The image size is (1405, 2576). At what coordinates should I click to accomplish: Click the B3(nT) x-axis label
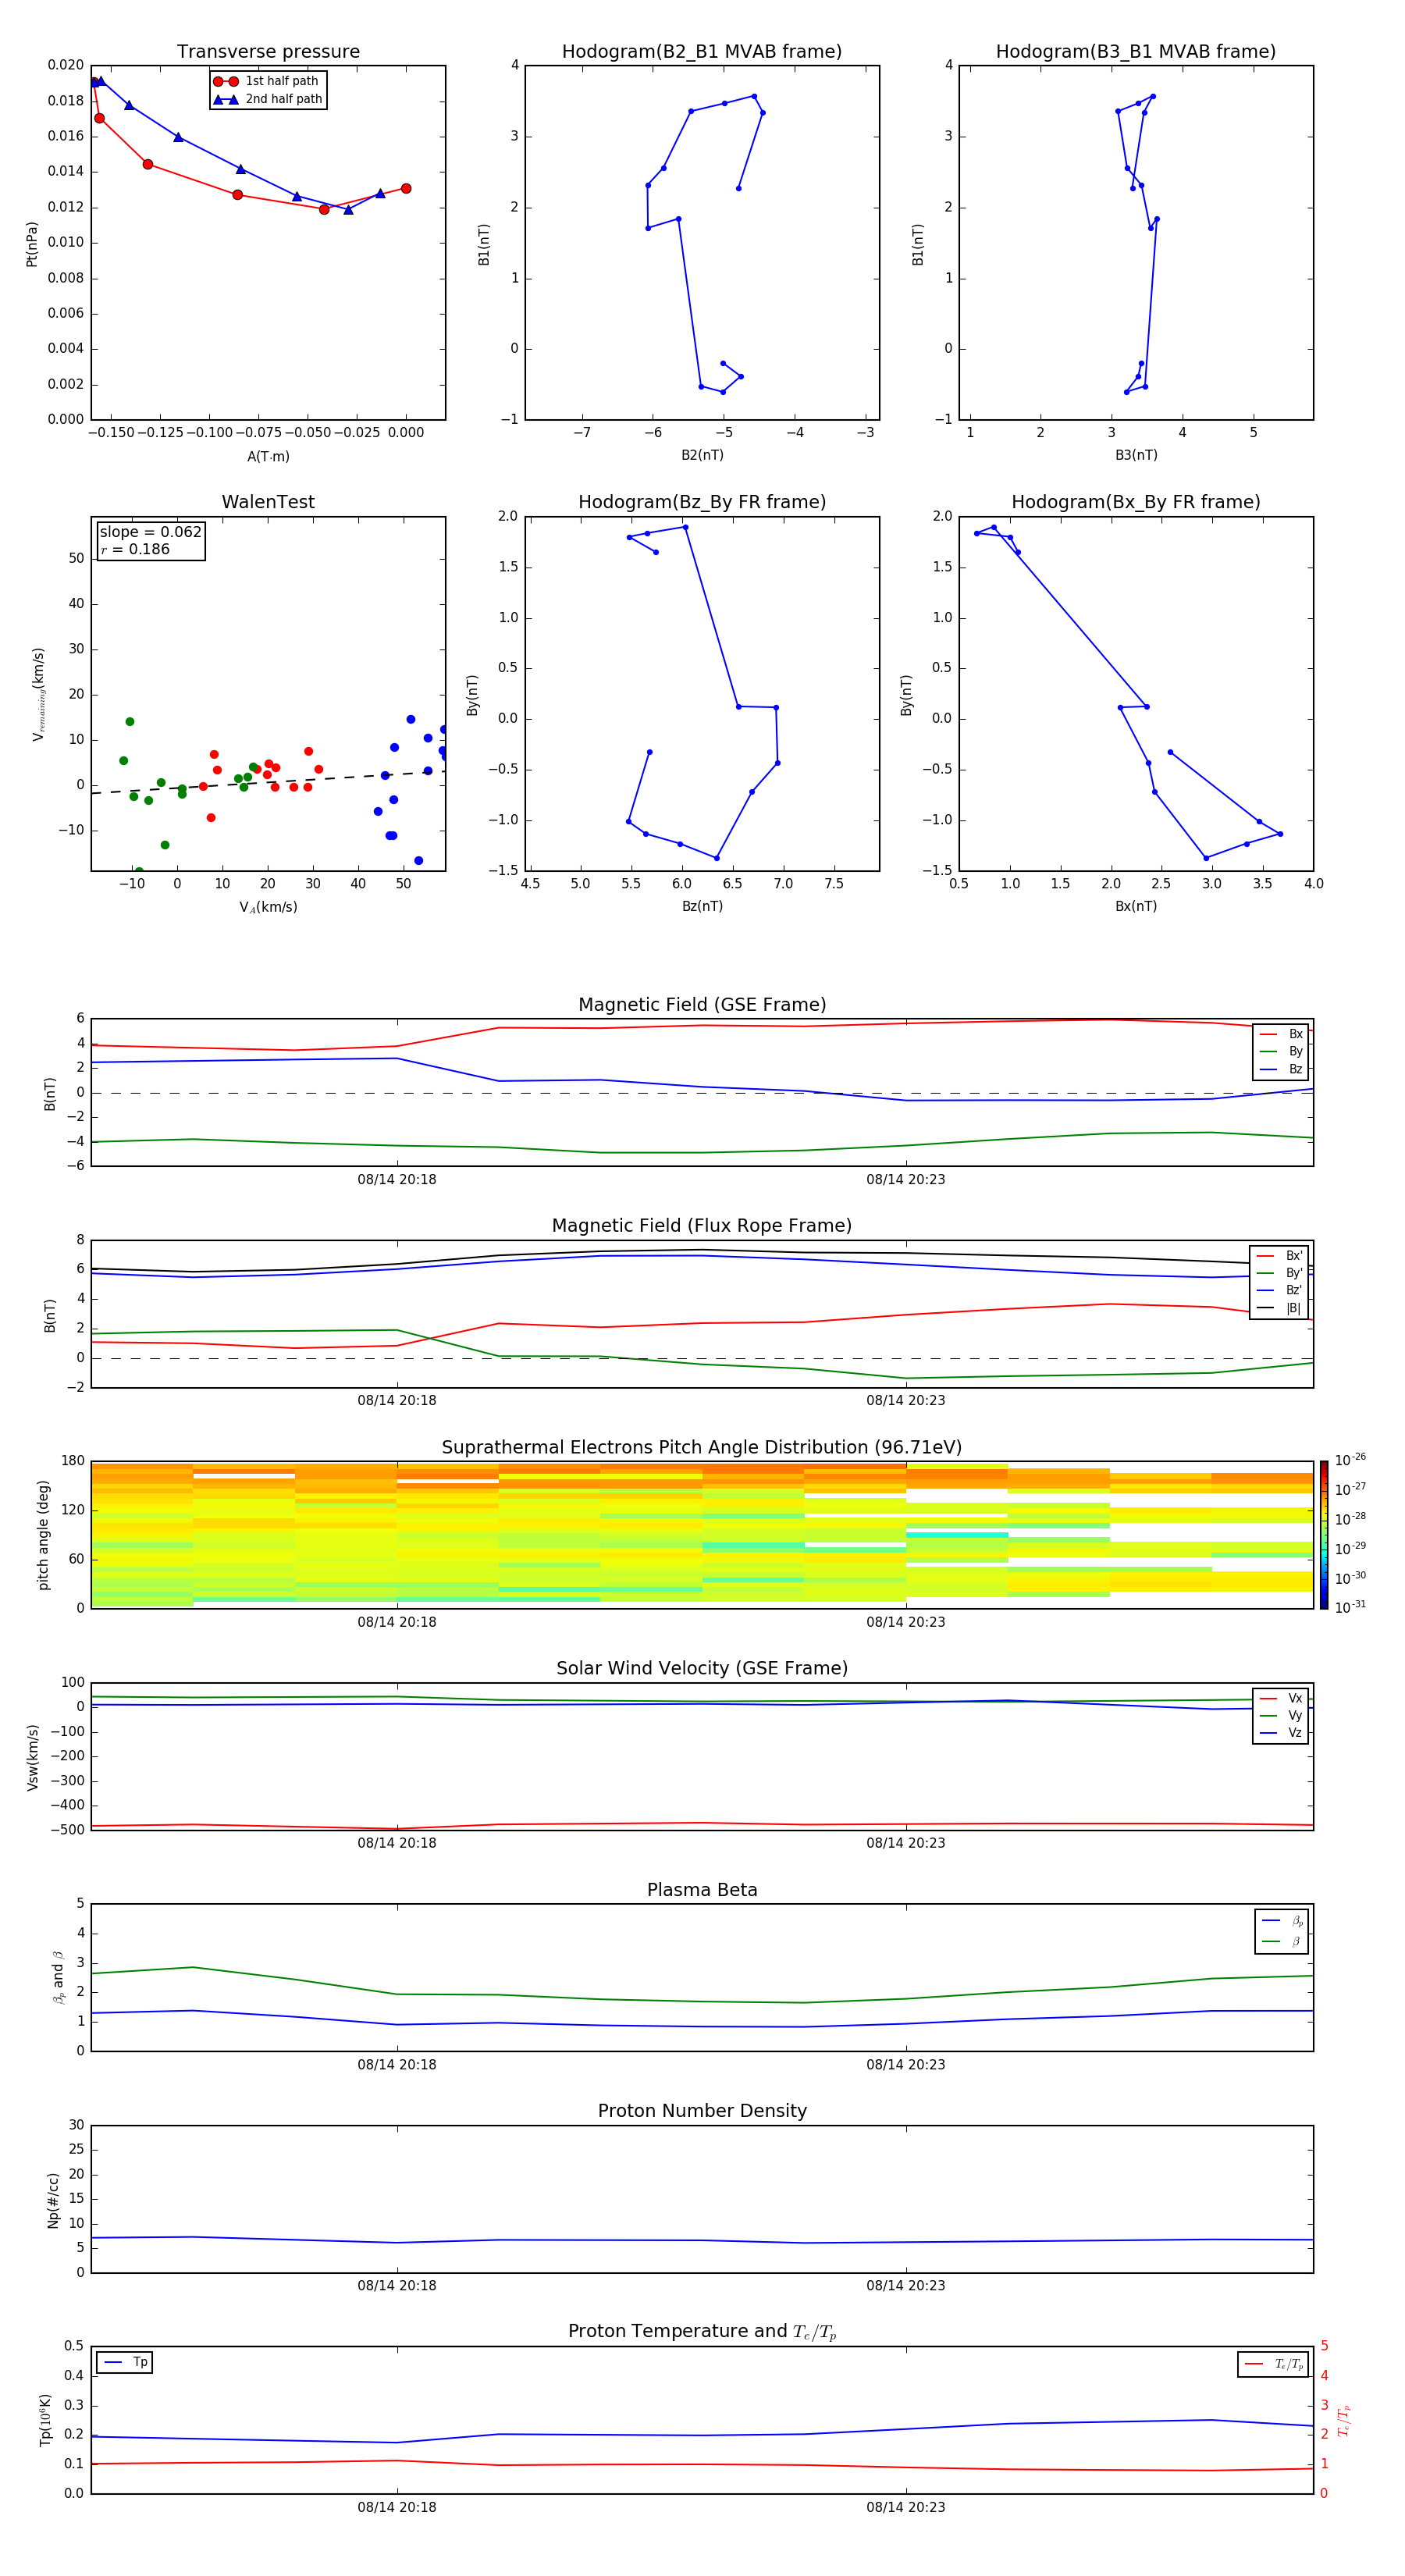point(1136,455)
